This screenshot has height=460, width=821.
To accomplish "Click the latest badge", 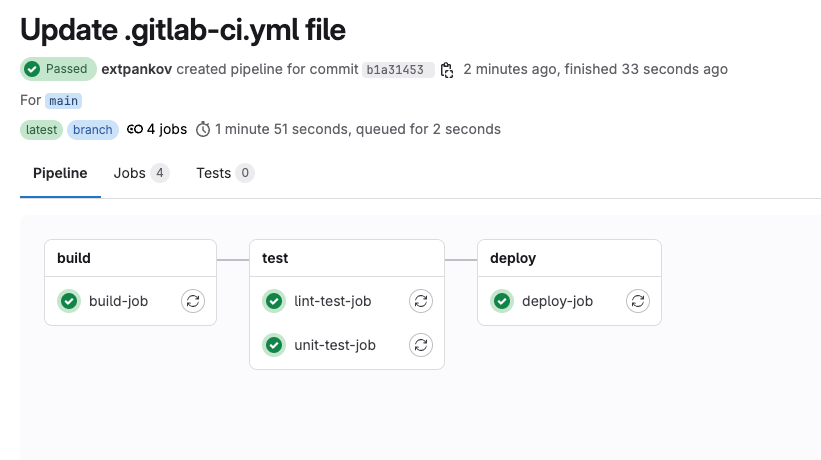I will pyautogui.click(x=41, y=130).
